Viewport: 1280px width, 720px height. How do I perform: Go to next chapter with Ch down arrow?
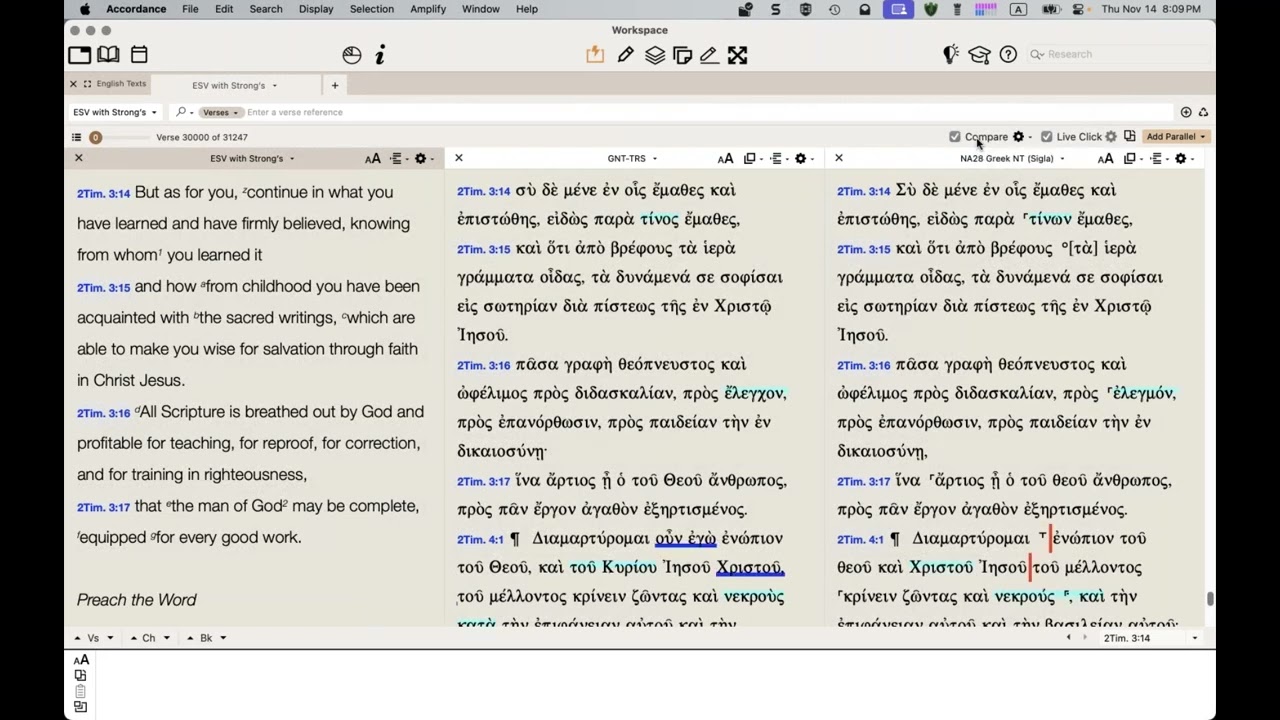166,638
